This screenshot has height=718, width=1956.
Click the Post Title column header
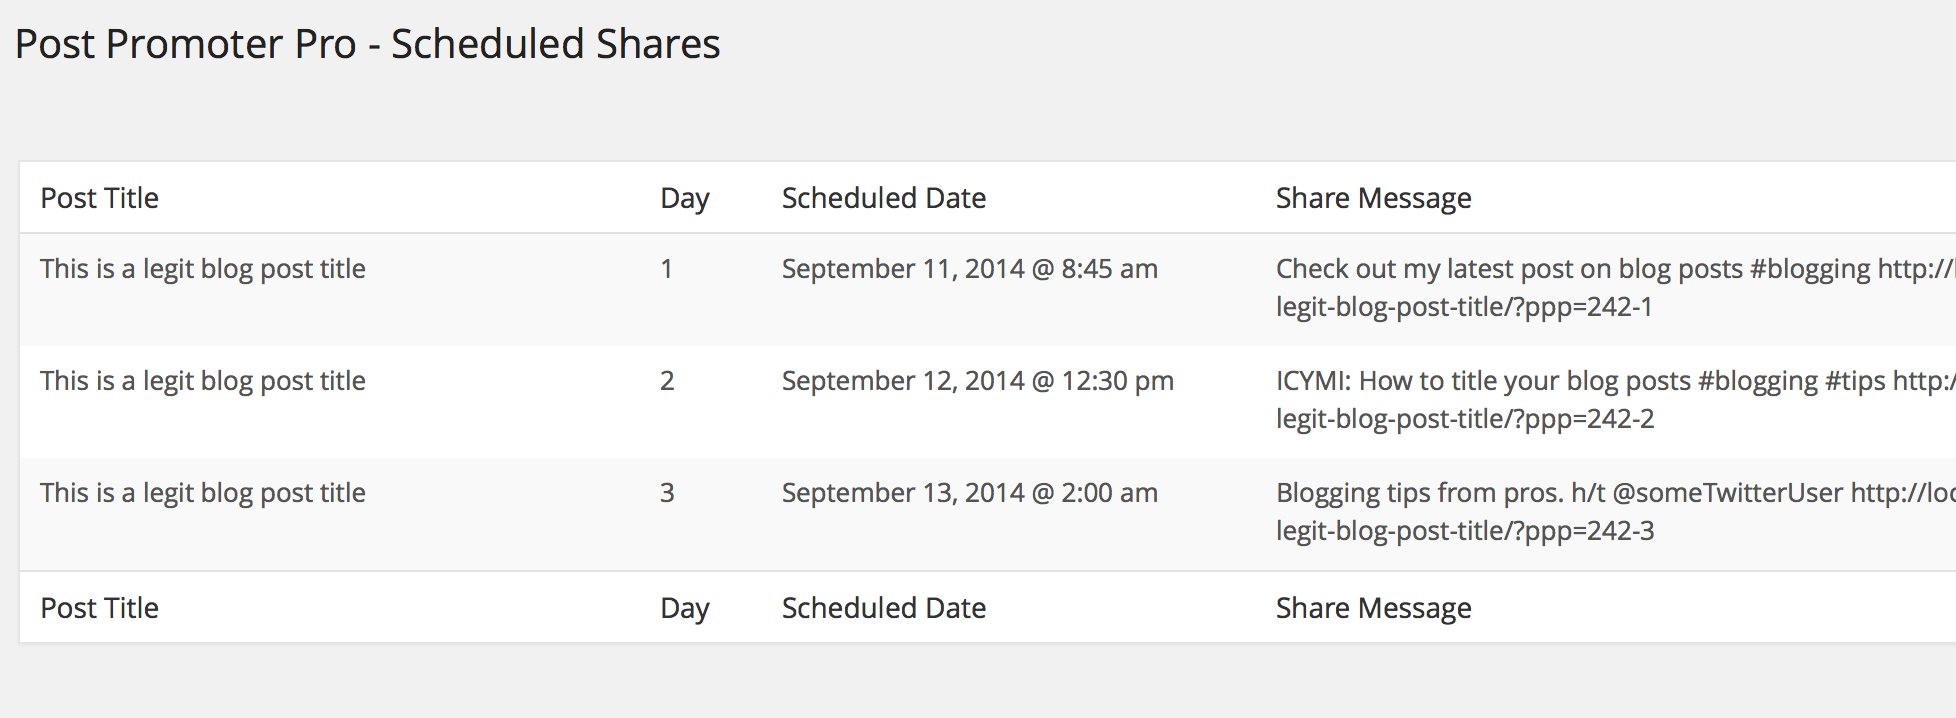[99, 198]
